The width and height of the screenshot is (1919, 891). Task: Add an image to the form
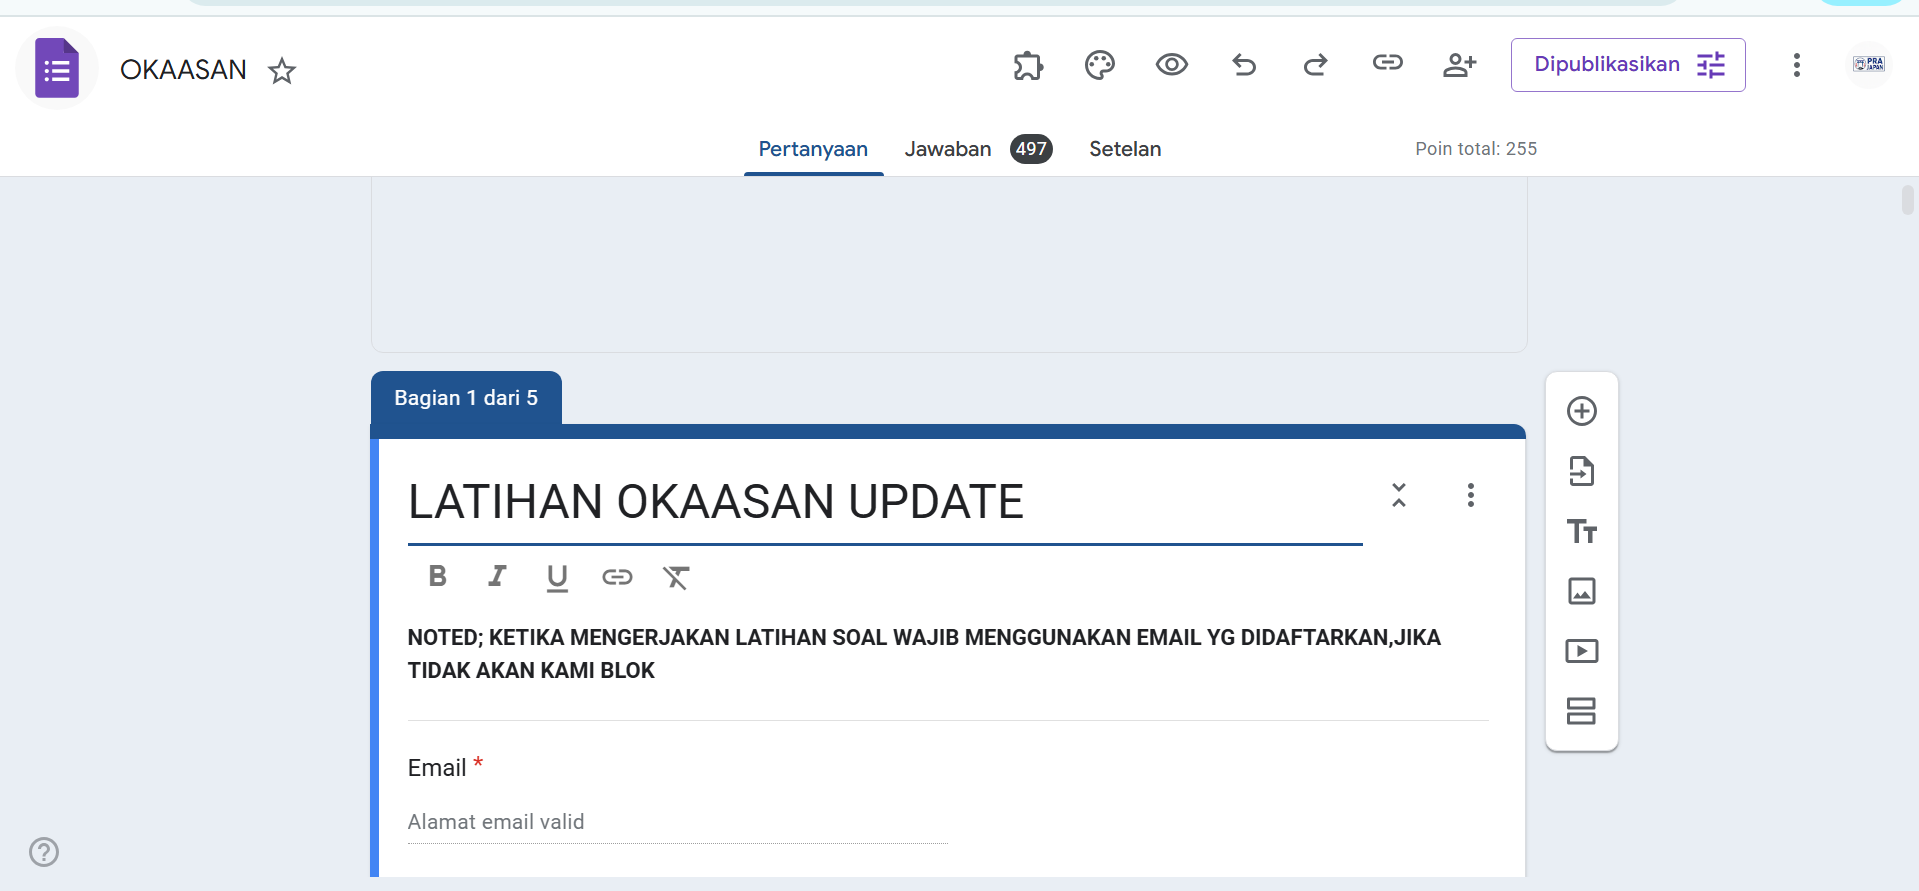pyautogui.click(x=1581, y=591)
